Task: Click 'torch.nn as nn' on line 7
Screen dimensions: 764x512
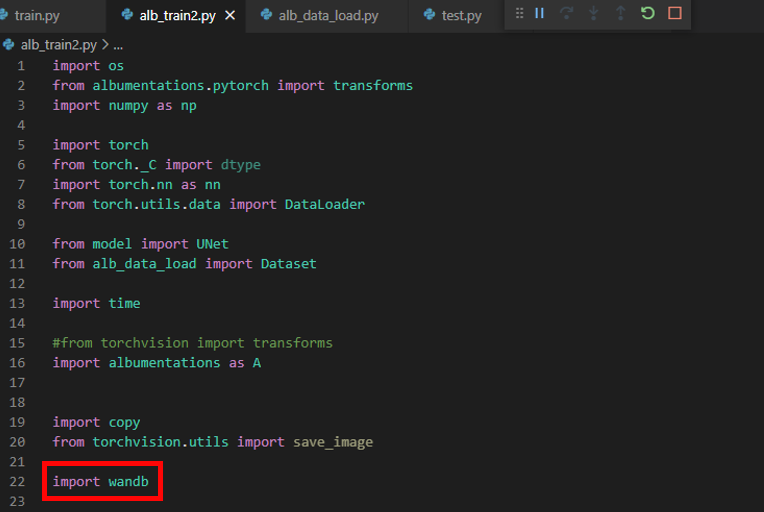Action: tap(164, 185)
